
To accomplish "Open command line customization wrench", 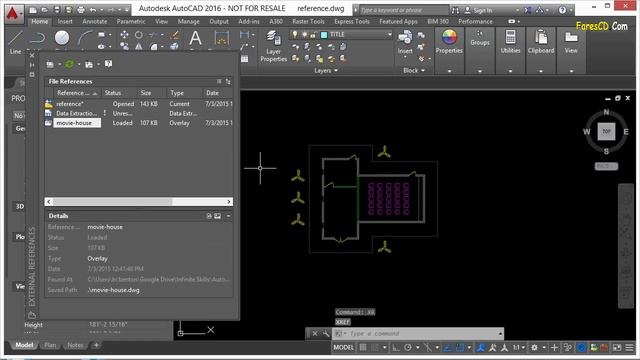I will [x=326, y=333].
